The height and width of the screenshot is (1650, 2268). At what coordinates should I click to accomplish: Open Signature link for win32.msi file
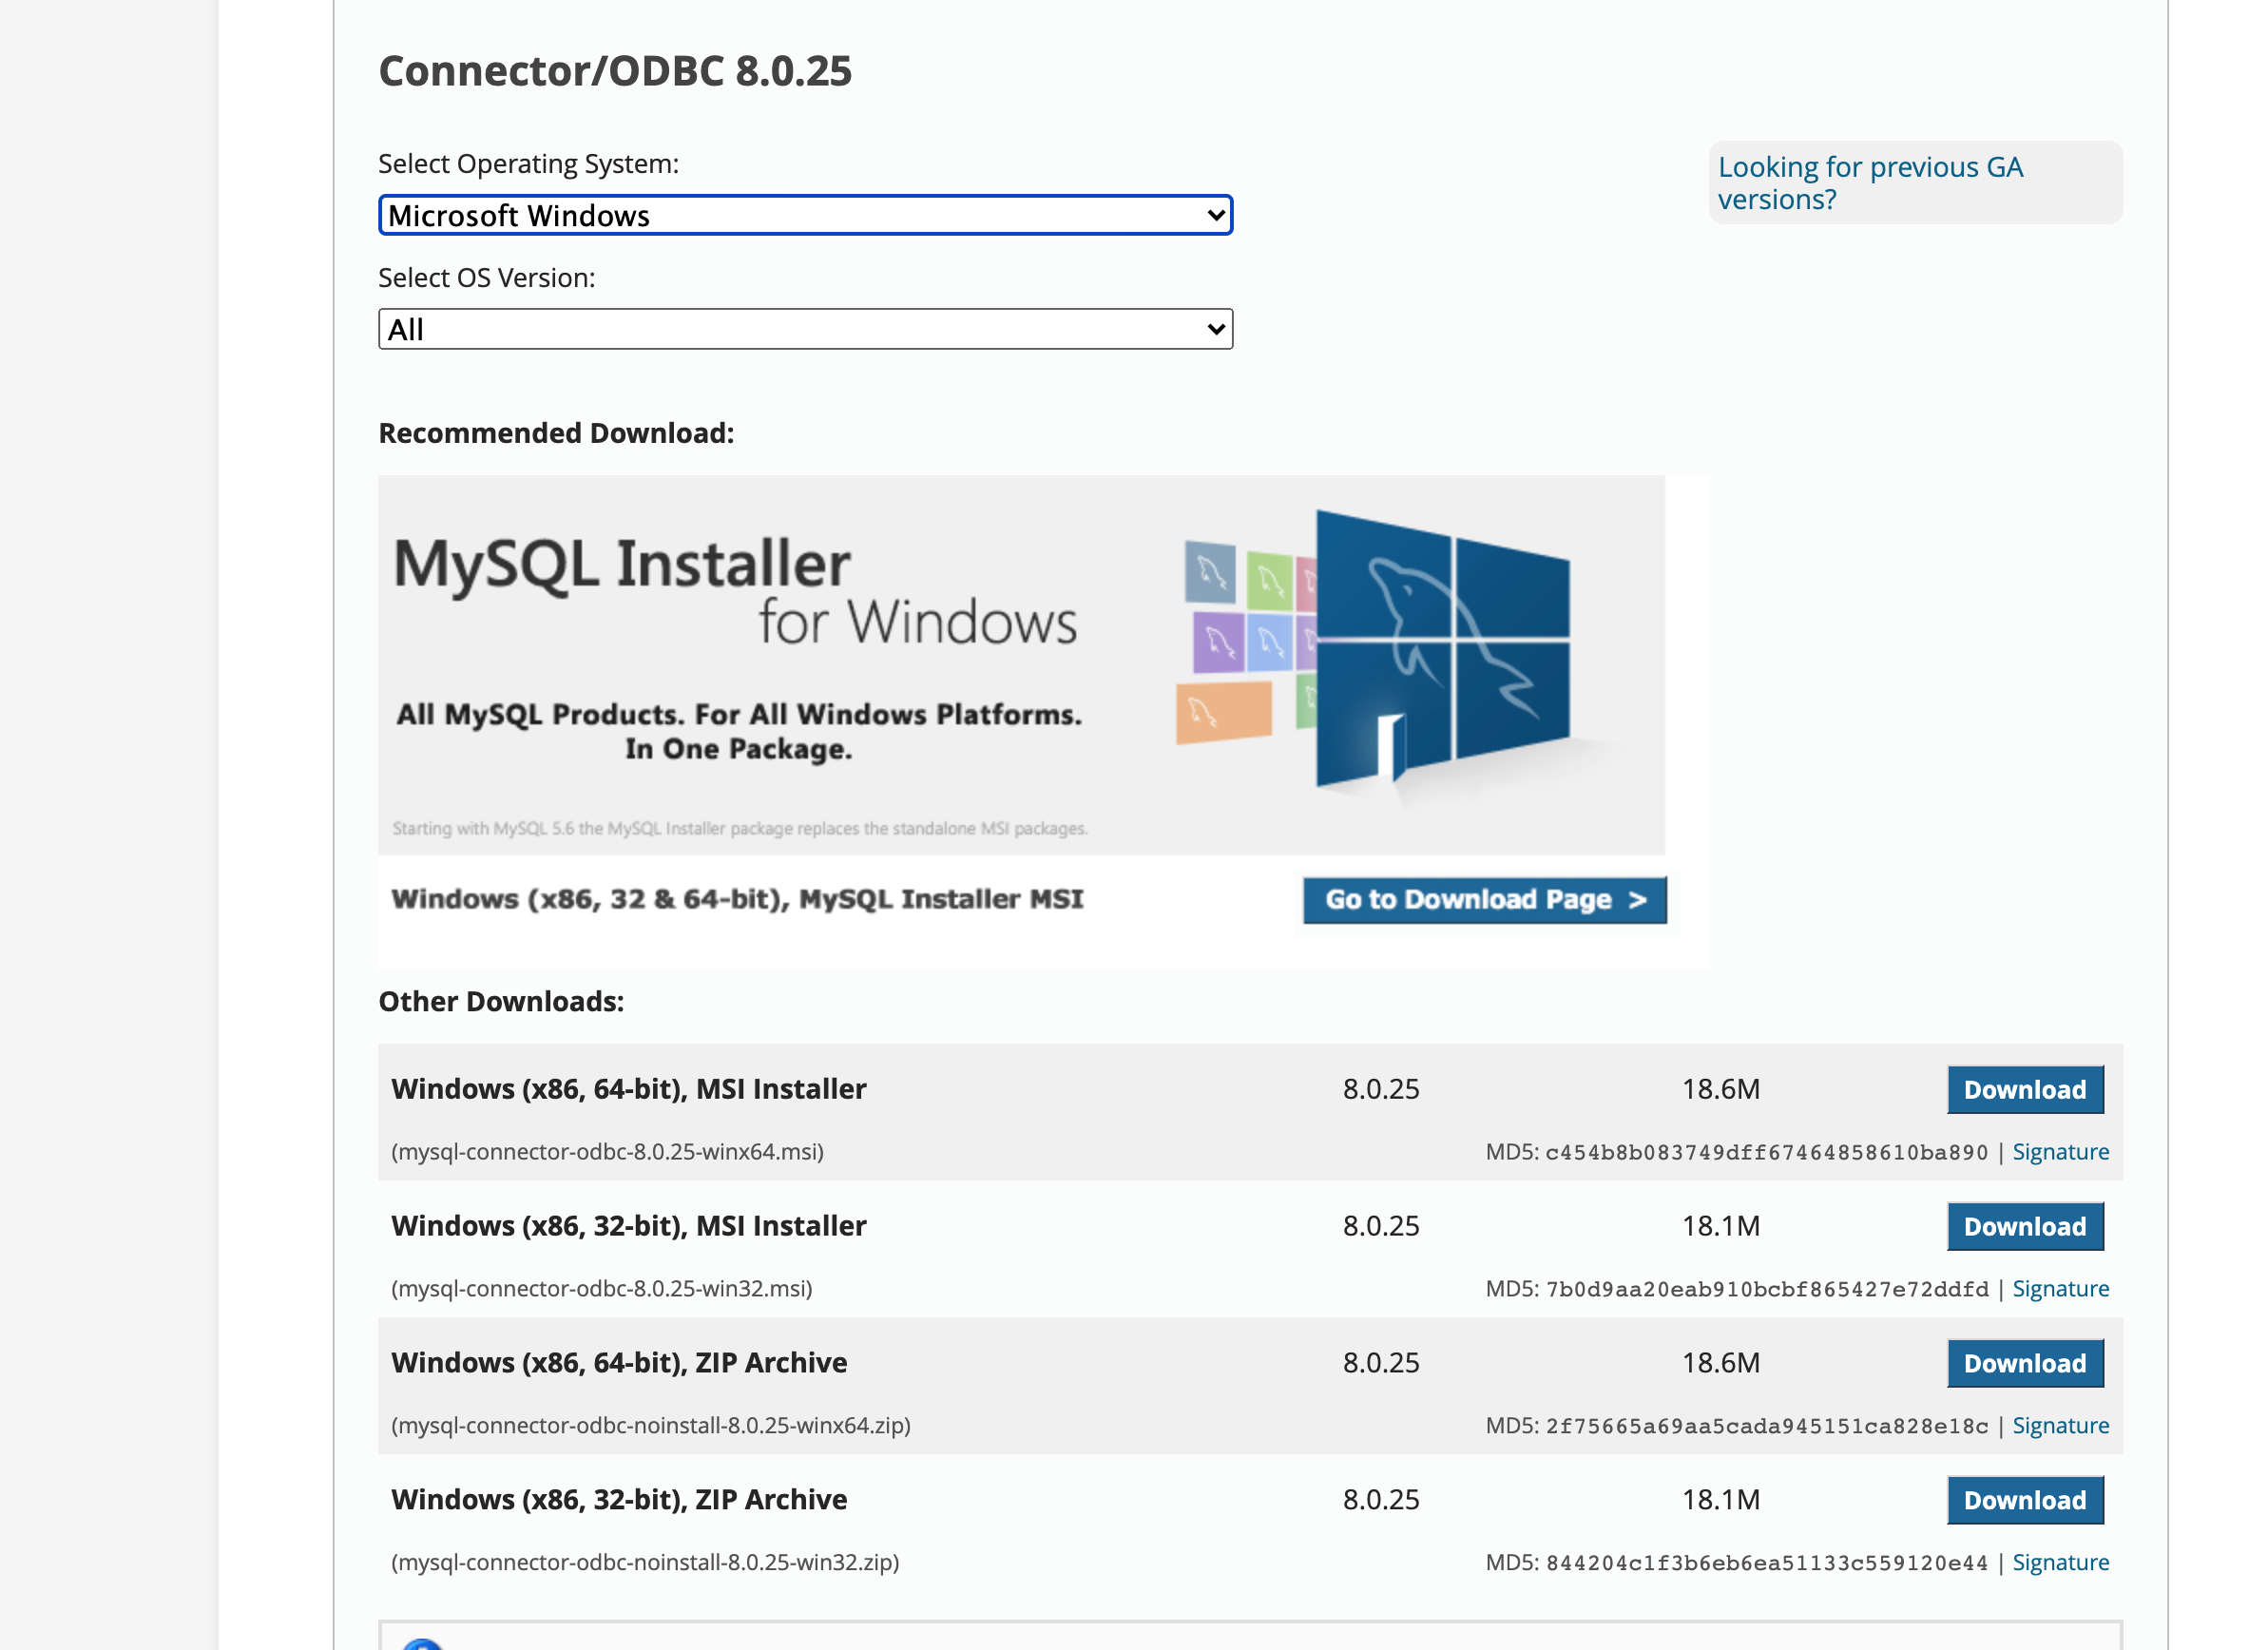click(2060, 1289)
